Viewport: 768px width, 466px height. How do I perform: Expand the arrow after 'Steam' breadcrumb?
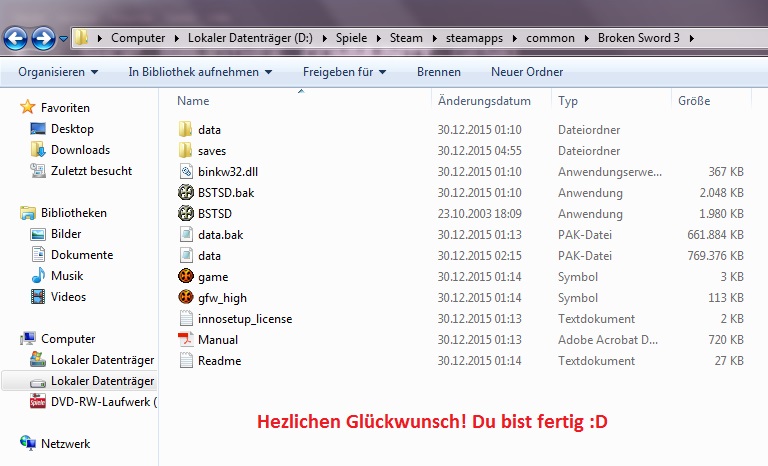(x=434, y=38)
